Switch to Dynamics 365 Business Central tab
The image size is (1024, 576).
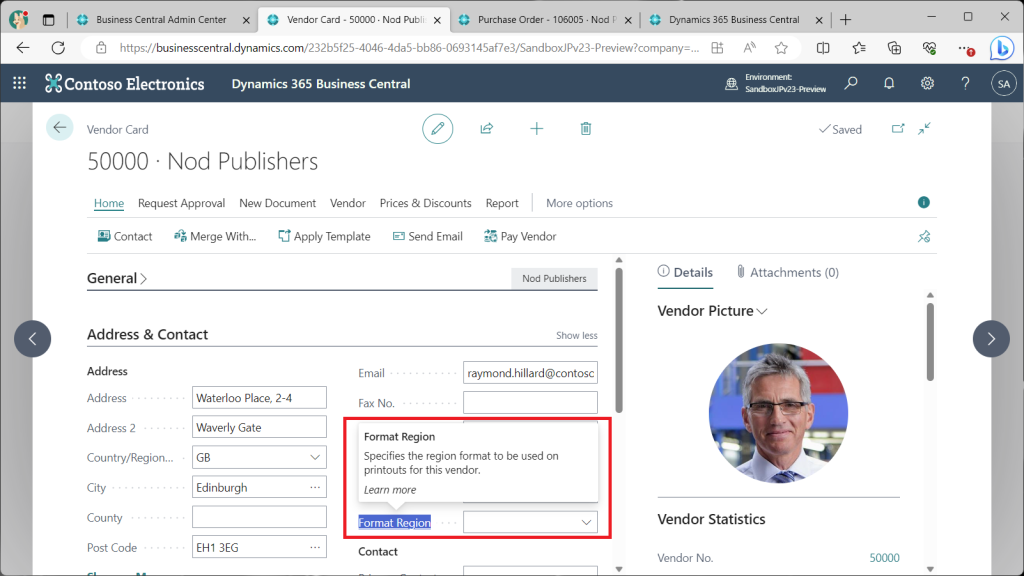click(735, 20)
